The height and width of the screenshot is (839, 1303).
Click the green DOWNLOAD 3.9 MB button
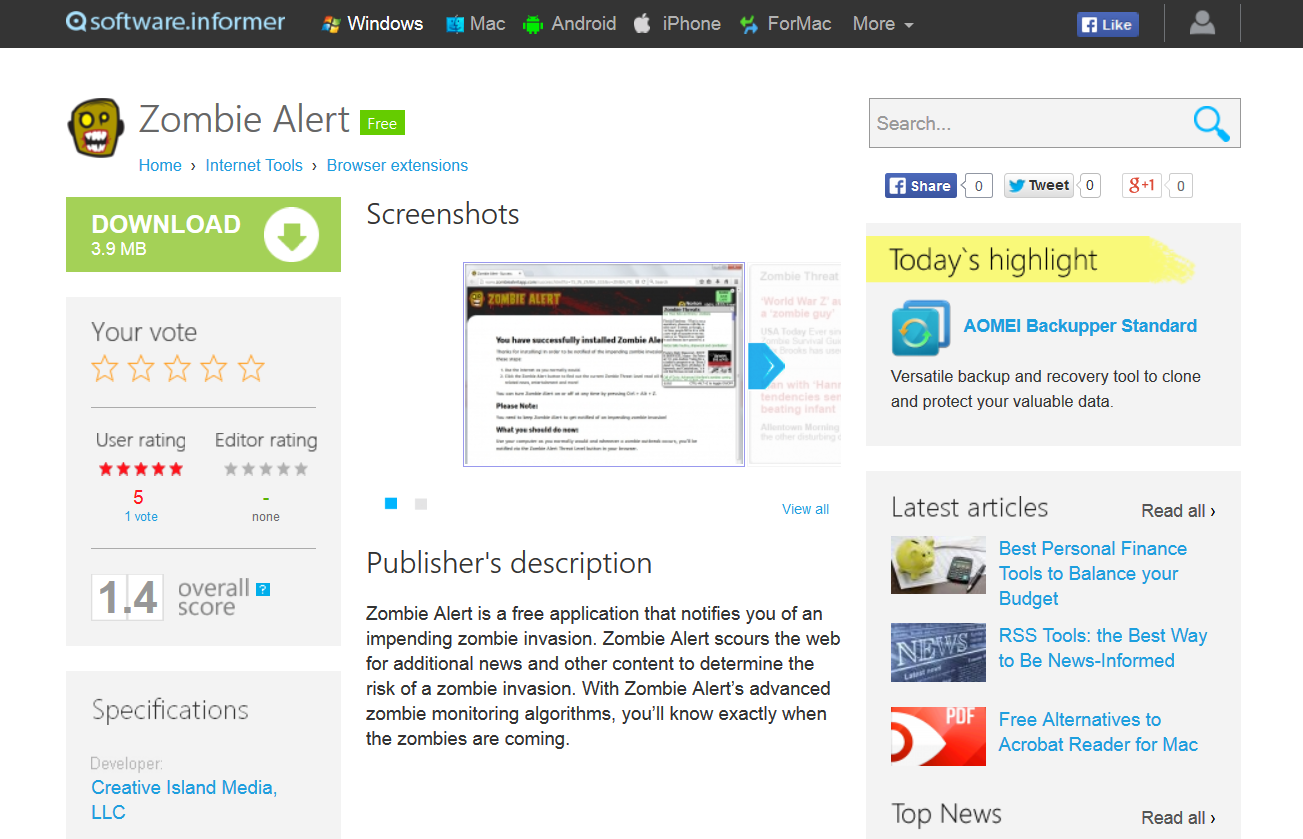click(x=203, y=234)
